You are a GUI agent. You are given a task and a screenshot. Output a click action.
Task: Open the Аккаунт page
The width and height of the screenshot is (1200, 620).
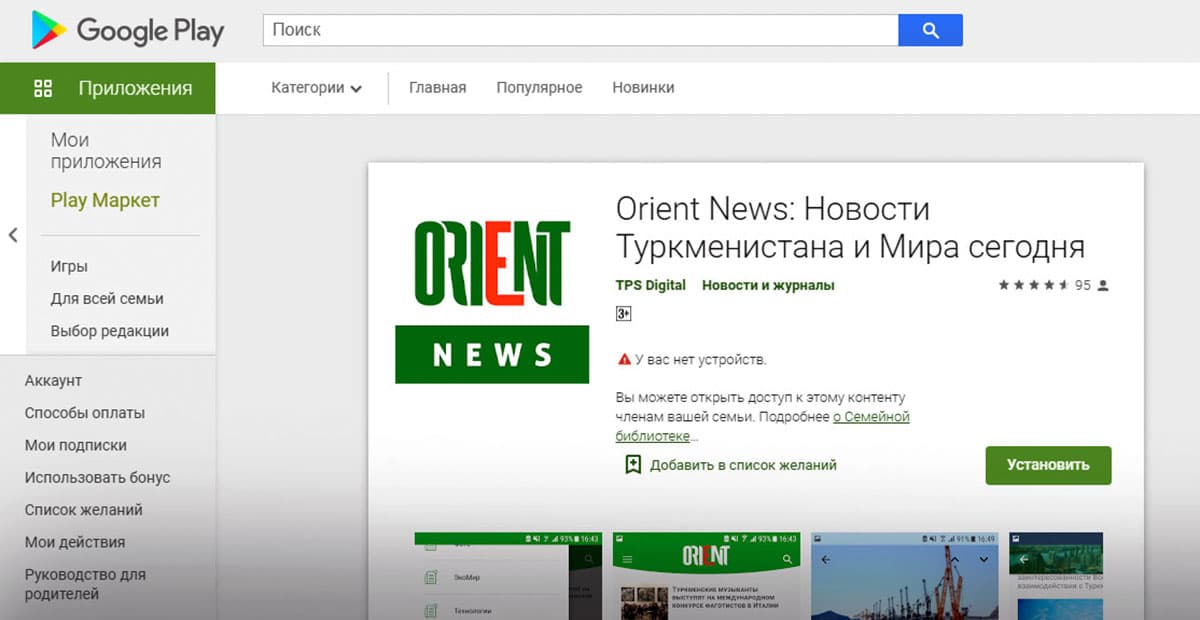click(53, 381)
